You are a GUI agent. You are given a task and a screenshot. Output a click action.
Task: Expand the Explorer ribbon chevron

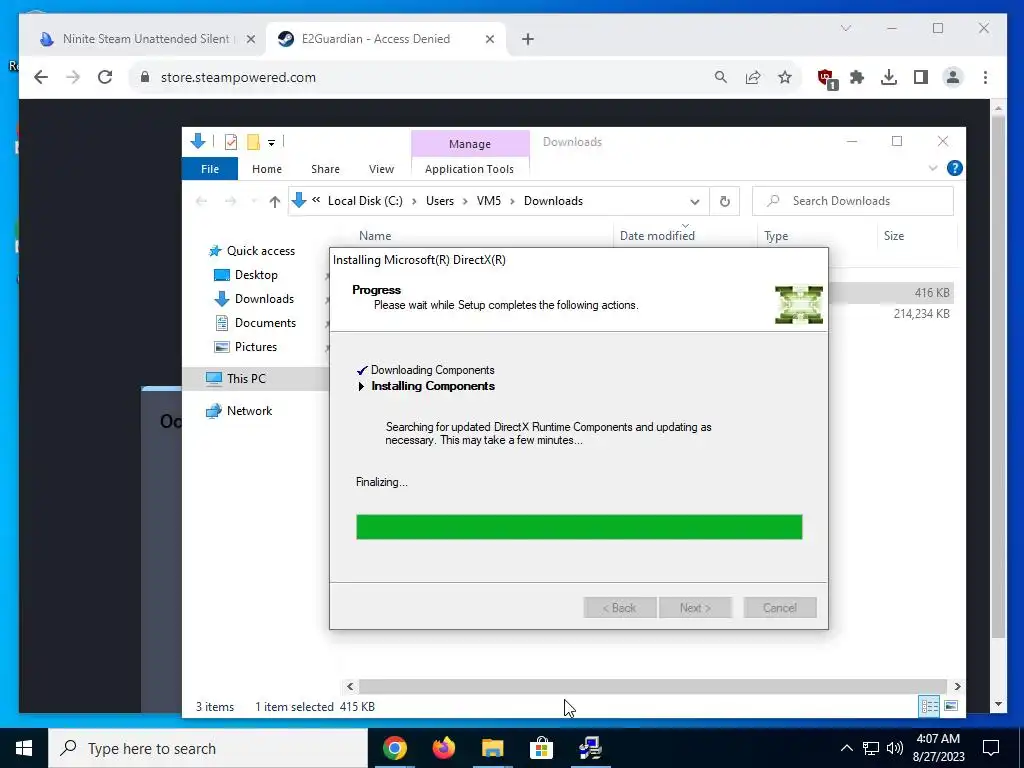pos(933,168)
